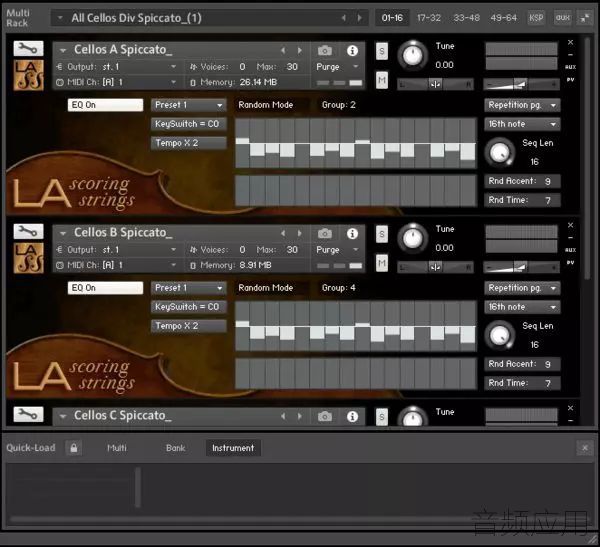
Task: Switch to instrument page 33-48
Action: click(466, 18)
